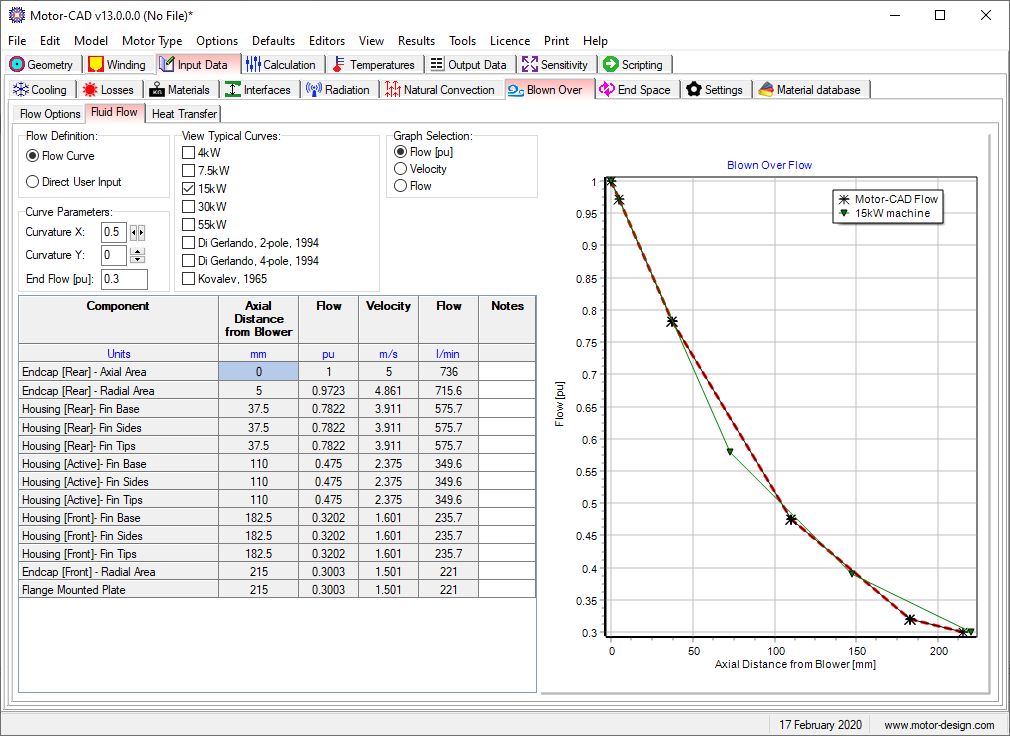Click the Scripting green arrow icon

point(611,65)
